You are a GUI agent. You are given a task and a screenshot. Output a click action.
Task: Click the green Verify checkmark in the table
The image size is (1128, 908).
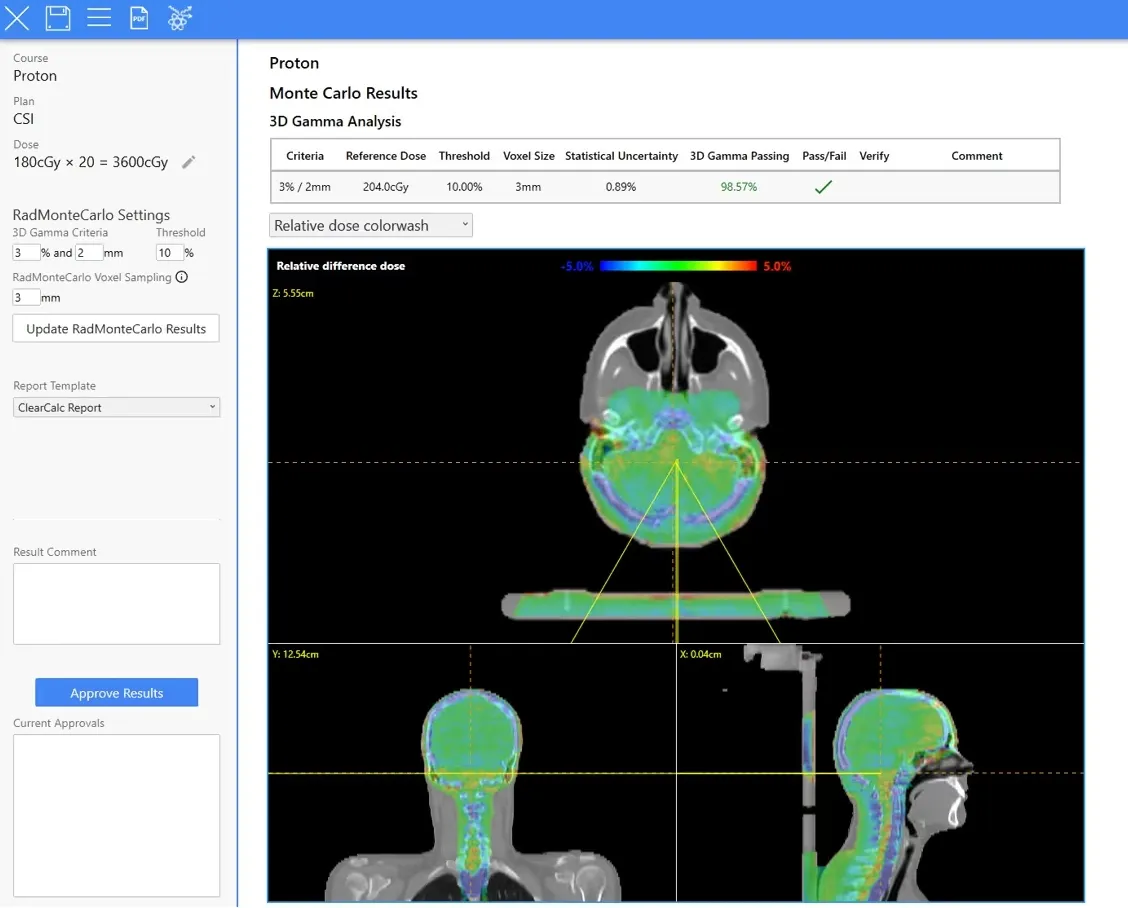tap(822, 185)
